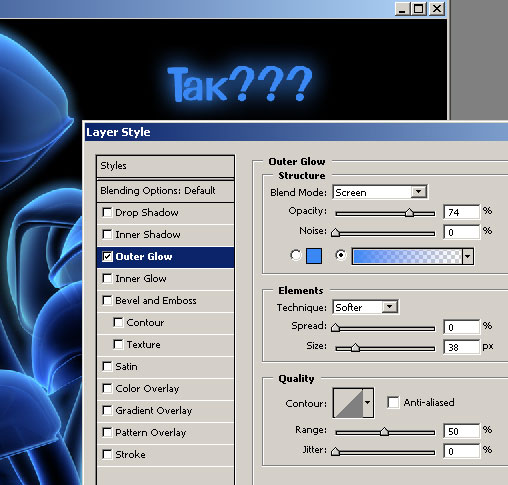Click the Range value field showing 50
Viewport: 508px width, 485px height.
(462, 431)
